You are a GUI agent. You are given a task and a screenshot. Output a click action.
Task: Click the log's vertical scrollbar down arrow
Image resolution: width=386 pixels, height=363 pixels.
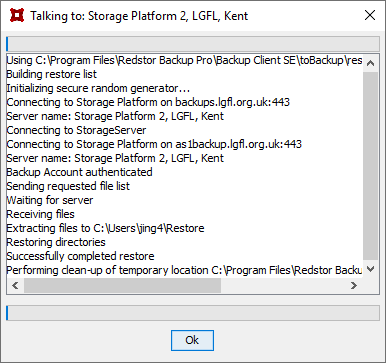click(370, 269)
